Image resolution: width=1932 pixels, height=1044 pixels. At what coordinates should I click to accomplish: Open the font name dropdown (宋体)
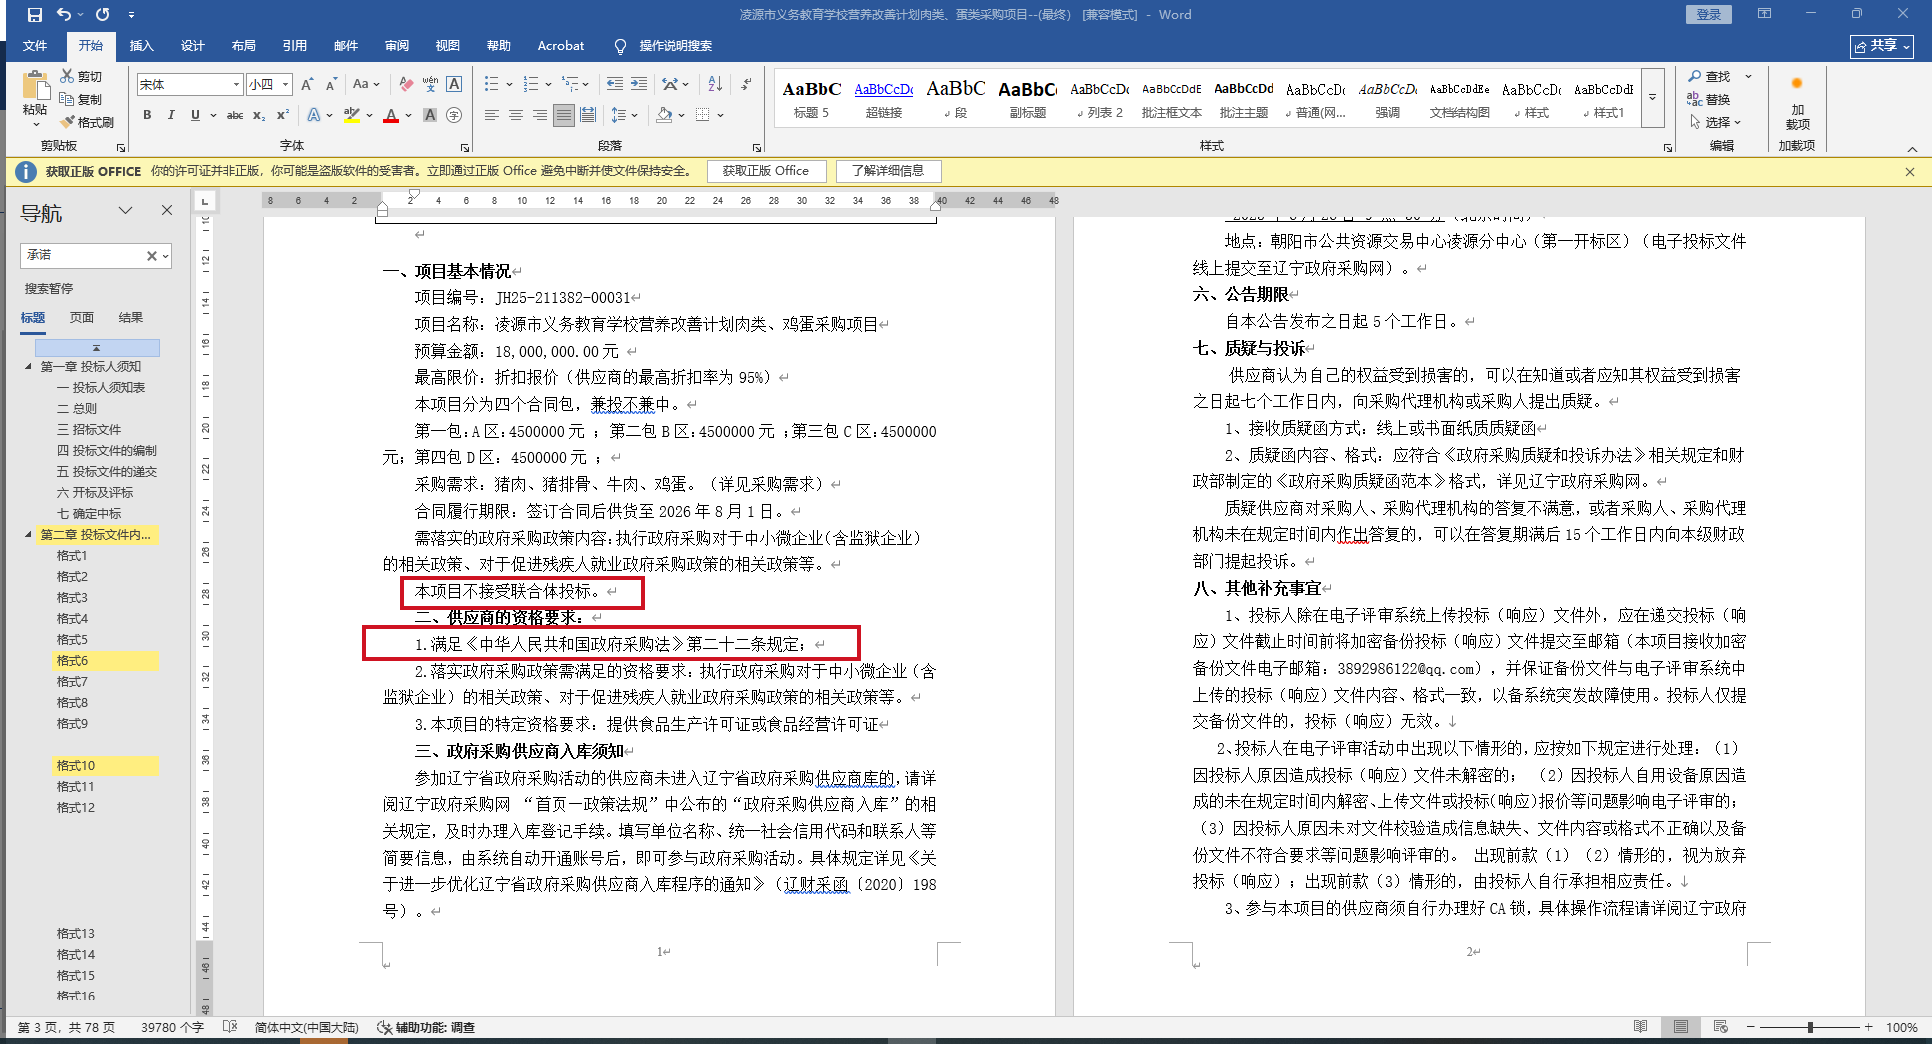(x=236, y=85)
